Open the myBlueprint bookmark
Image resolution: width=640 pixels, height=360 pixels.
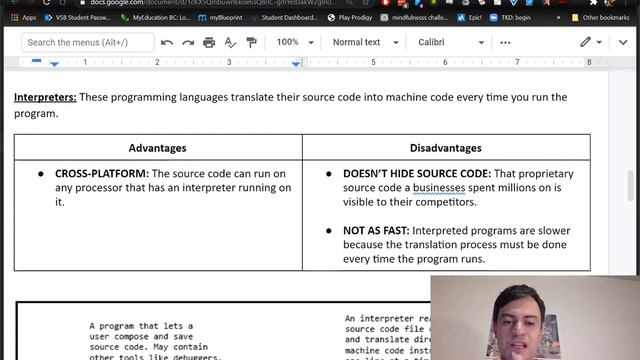click(220, 18)
